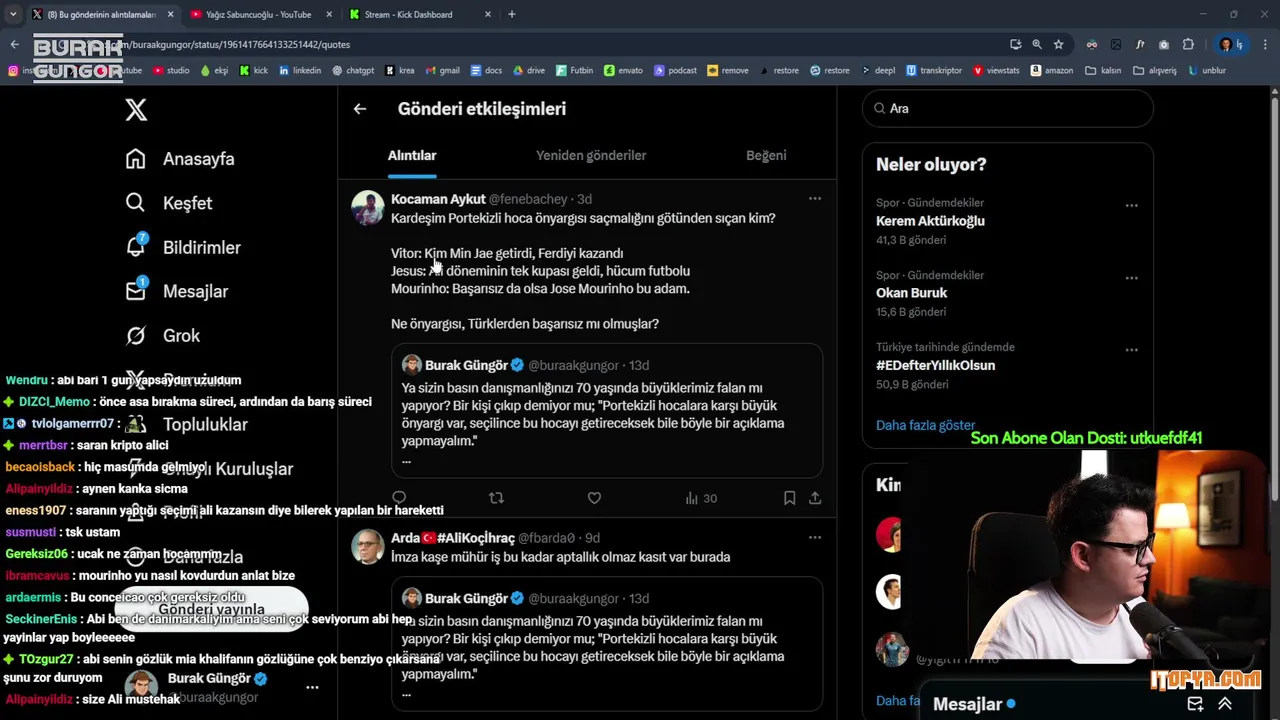
Task: View analytics showing 30 views
Action: [x=701, y=498]
